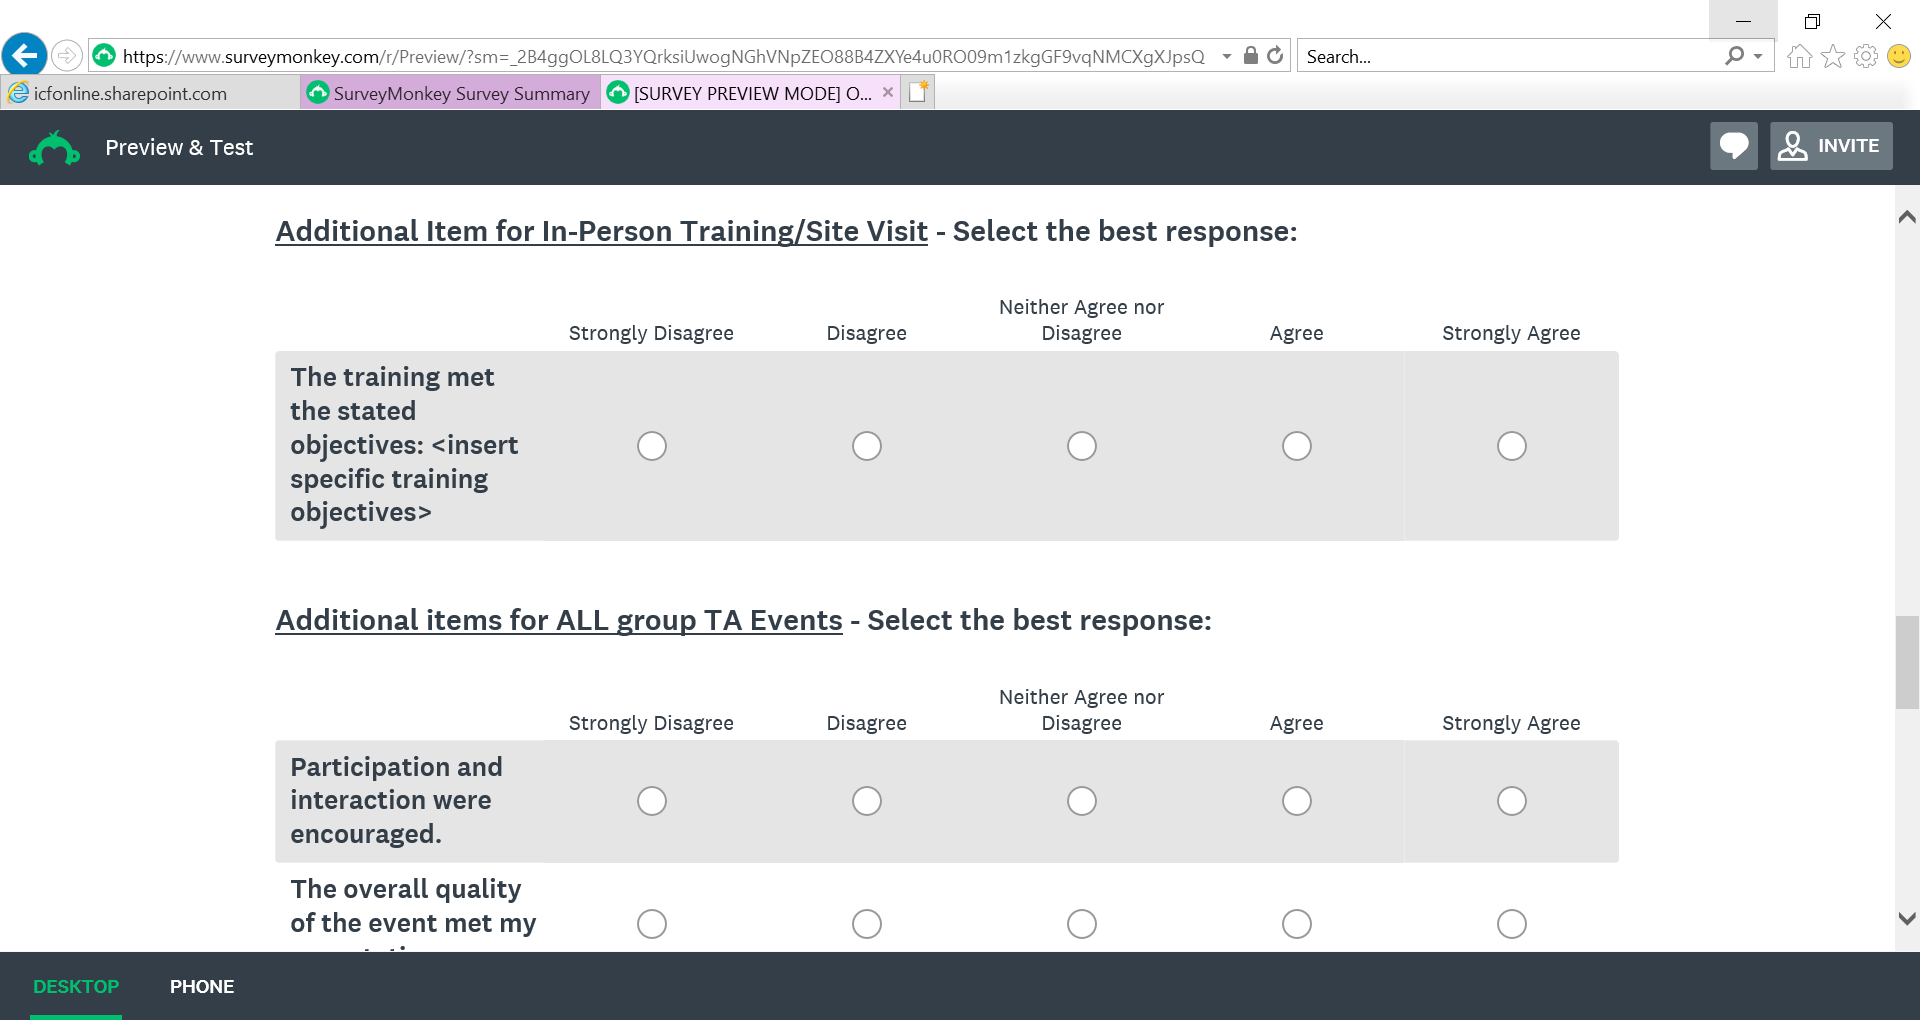
Task: Open the feedback comment bubble icon
Action: coord(1733,146)
